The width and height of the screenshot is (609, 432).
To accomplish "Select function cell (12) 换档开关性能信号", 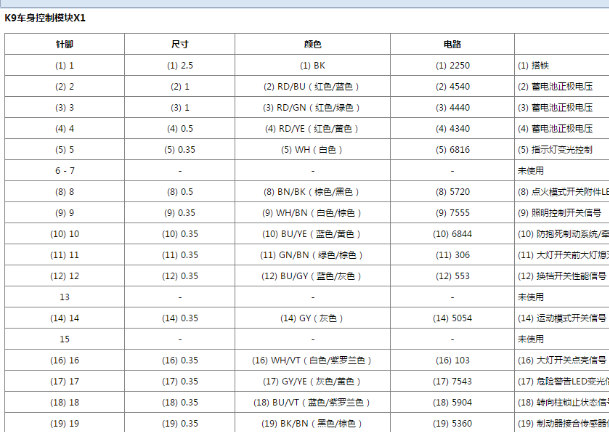I will pos(562,276).
